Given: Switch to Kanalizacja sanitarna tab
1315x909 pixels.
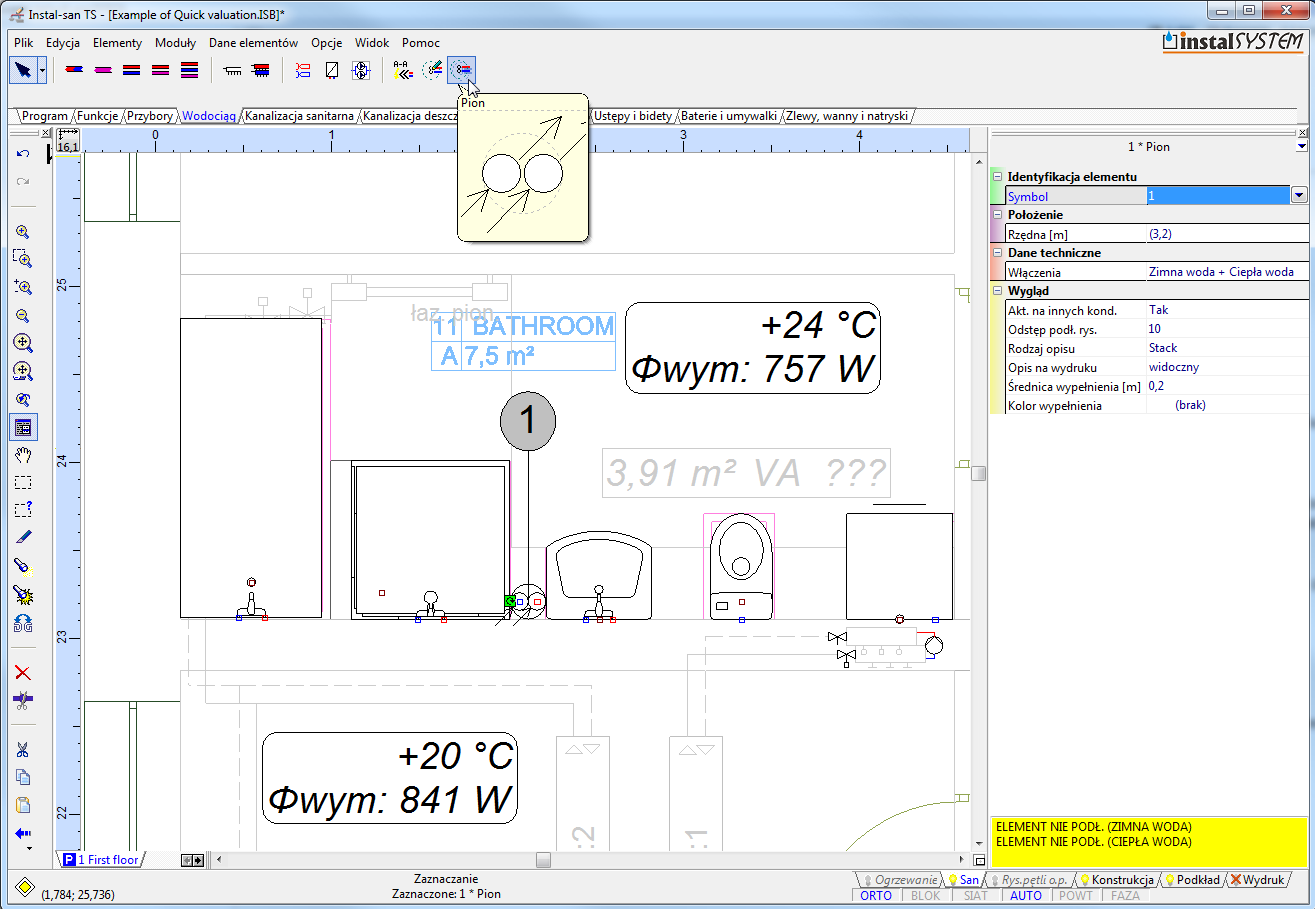Looking at the screenshot, I should tap(299, 116).
